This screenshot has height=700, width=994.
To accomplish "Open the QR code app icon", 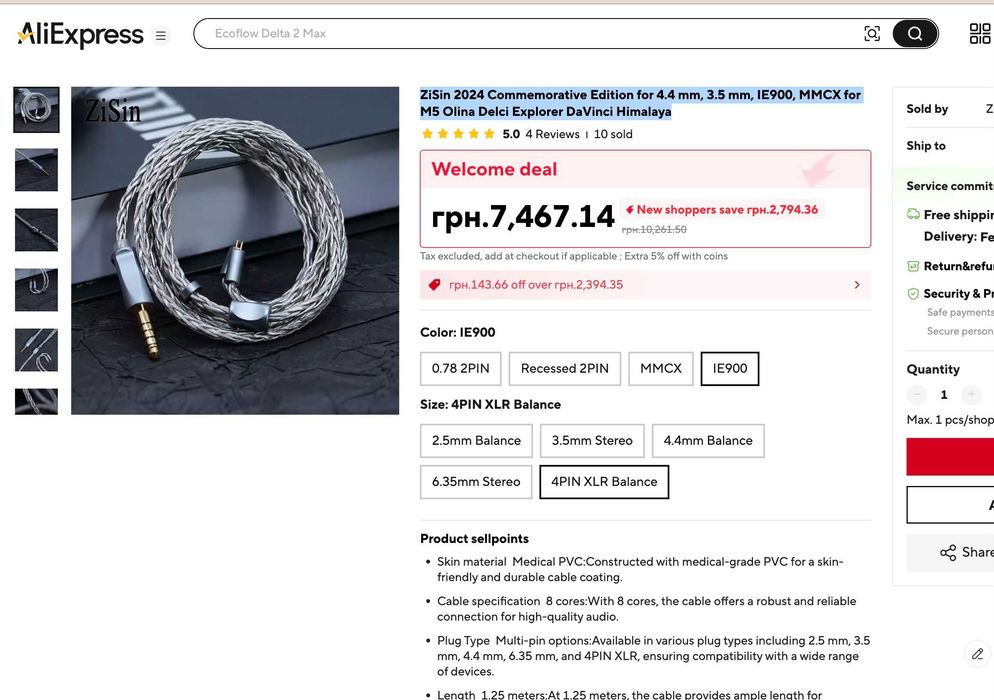I will [980, 34].
